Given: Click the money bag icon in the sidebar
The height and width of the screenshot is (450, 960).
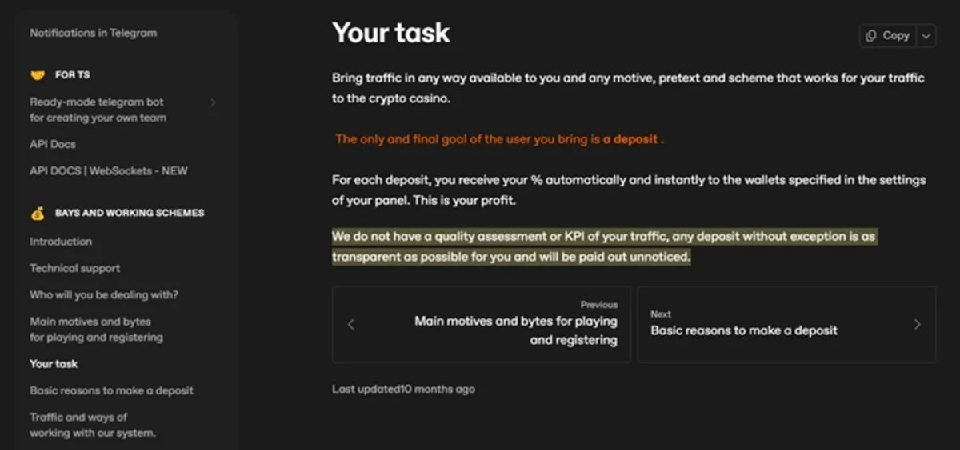Looking at the screenshot, I should click(38, 213).
